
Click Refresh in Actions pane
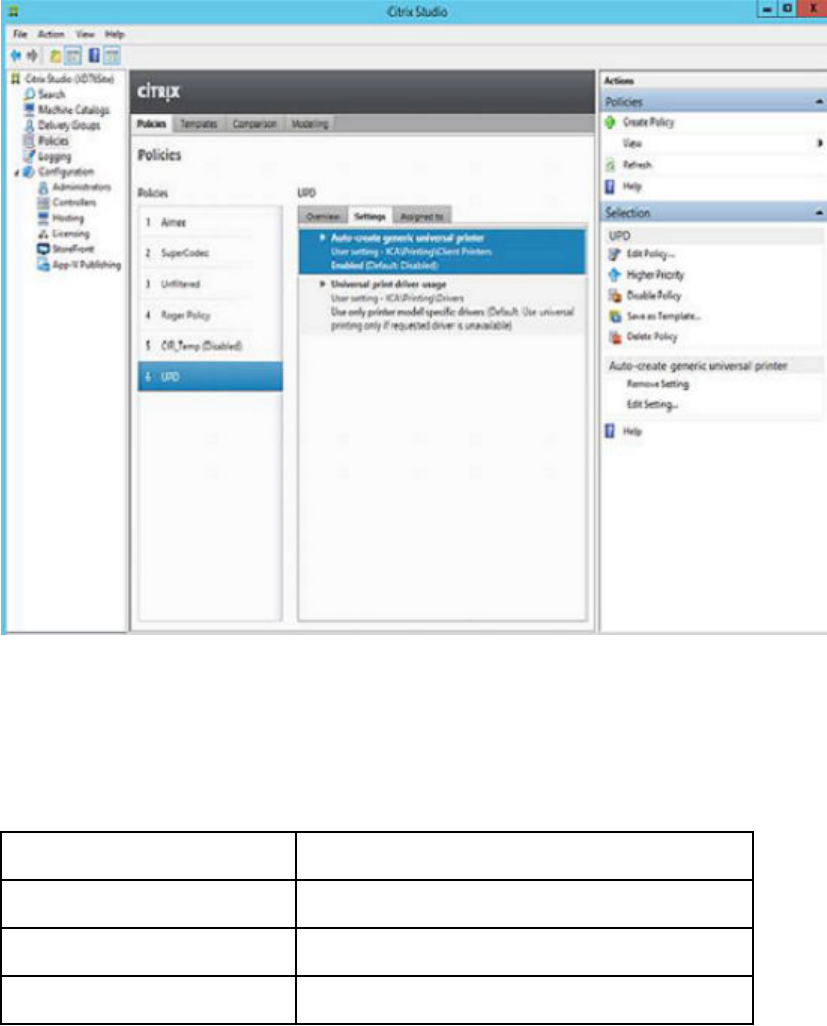637,165
